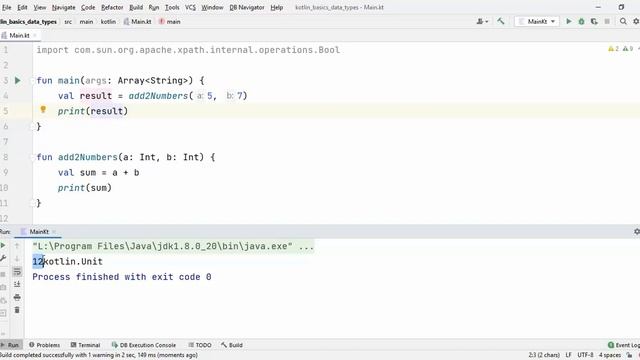The height and width of the screenshot is (360, 640).
Task: Open the Build tool window
Action: [232, 345]
